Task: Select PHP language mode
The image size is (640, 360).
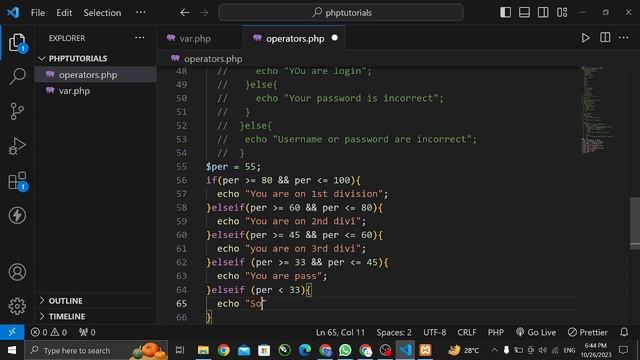Action: click(496, 332)
